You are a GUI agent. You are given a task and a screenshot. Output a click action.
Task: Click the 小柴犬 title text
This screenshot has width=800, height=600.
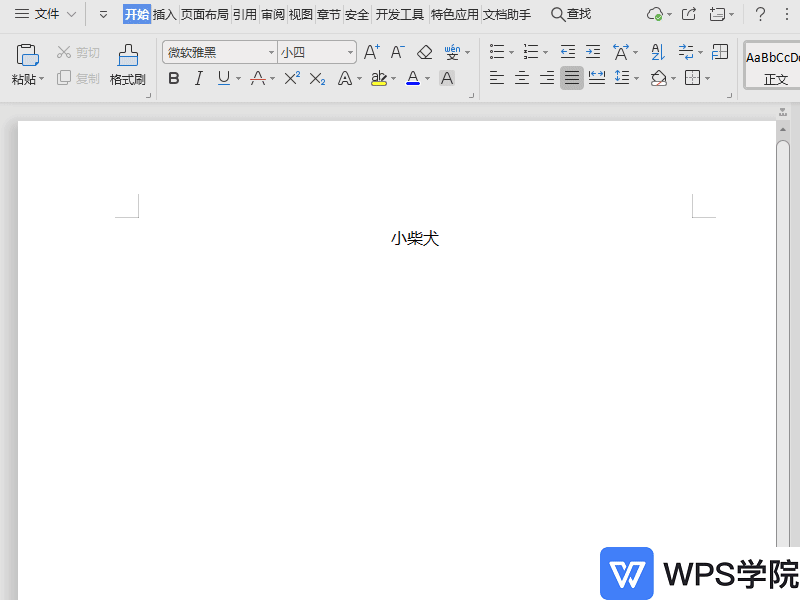[415, 238]
